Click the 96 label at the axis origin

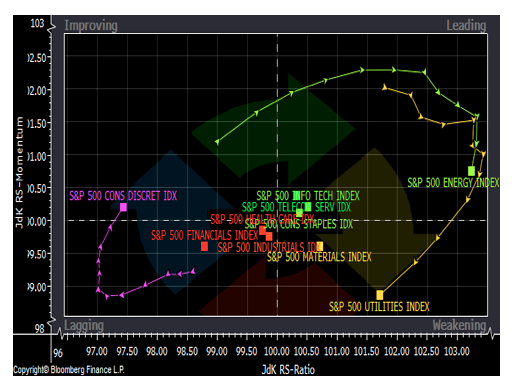click(x=58, y=353)
